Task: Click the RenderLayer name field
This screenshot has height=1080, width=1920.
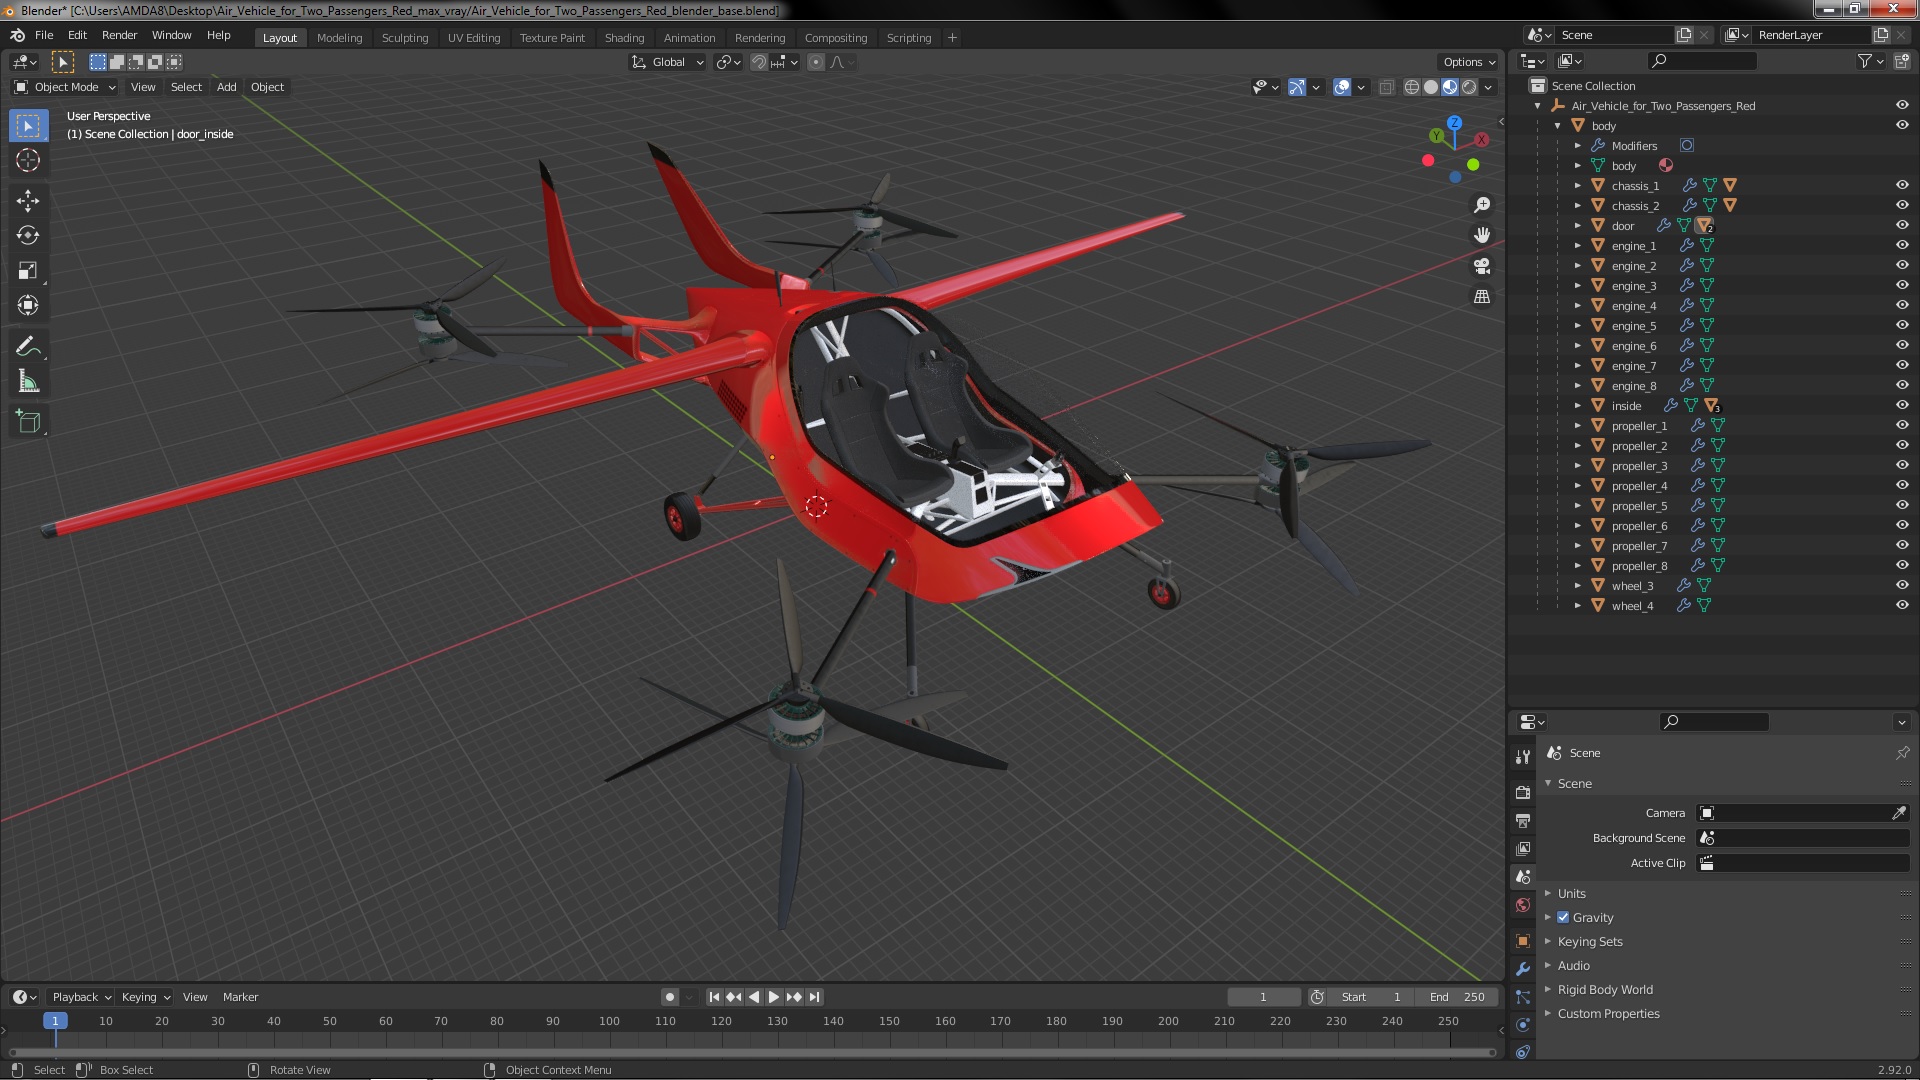Action: click(x=1812, y=35)
